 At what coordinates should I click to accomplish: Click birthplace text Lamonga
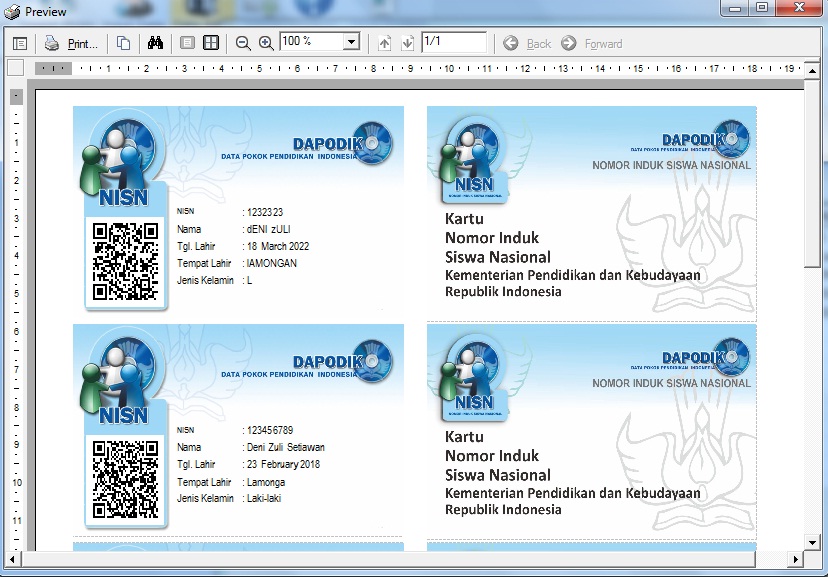(266, 482)
